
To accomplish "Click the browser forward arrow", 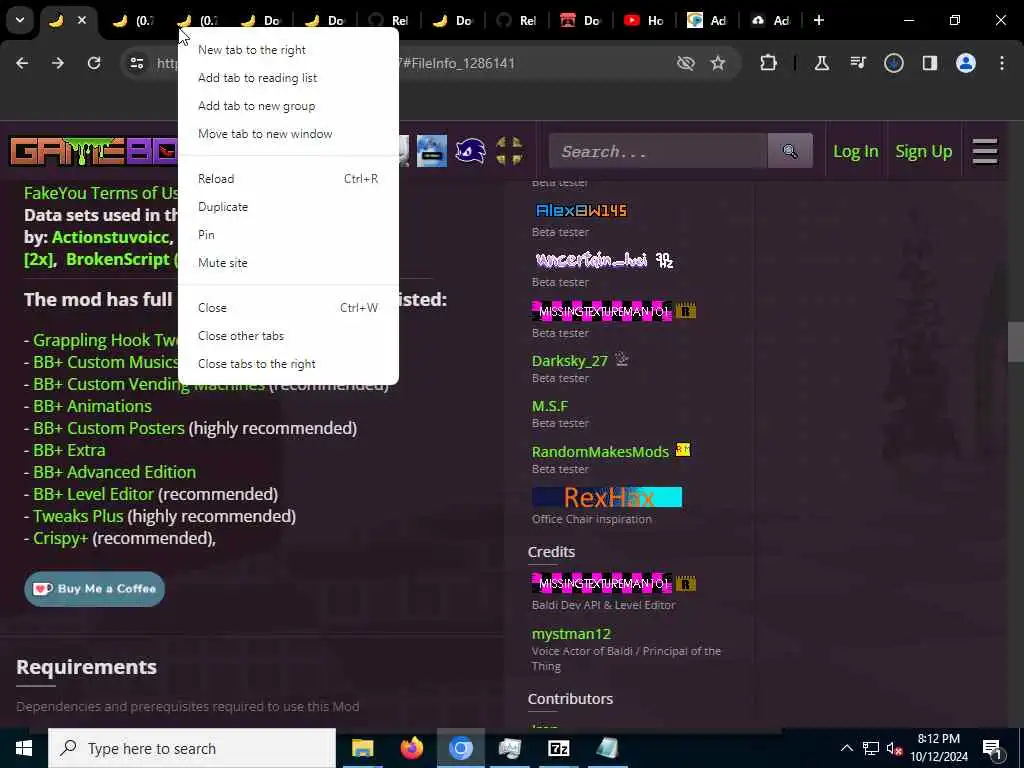I will 58,63.
